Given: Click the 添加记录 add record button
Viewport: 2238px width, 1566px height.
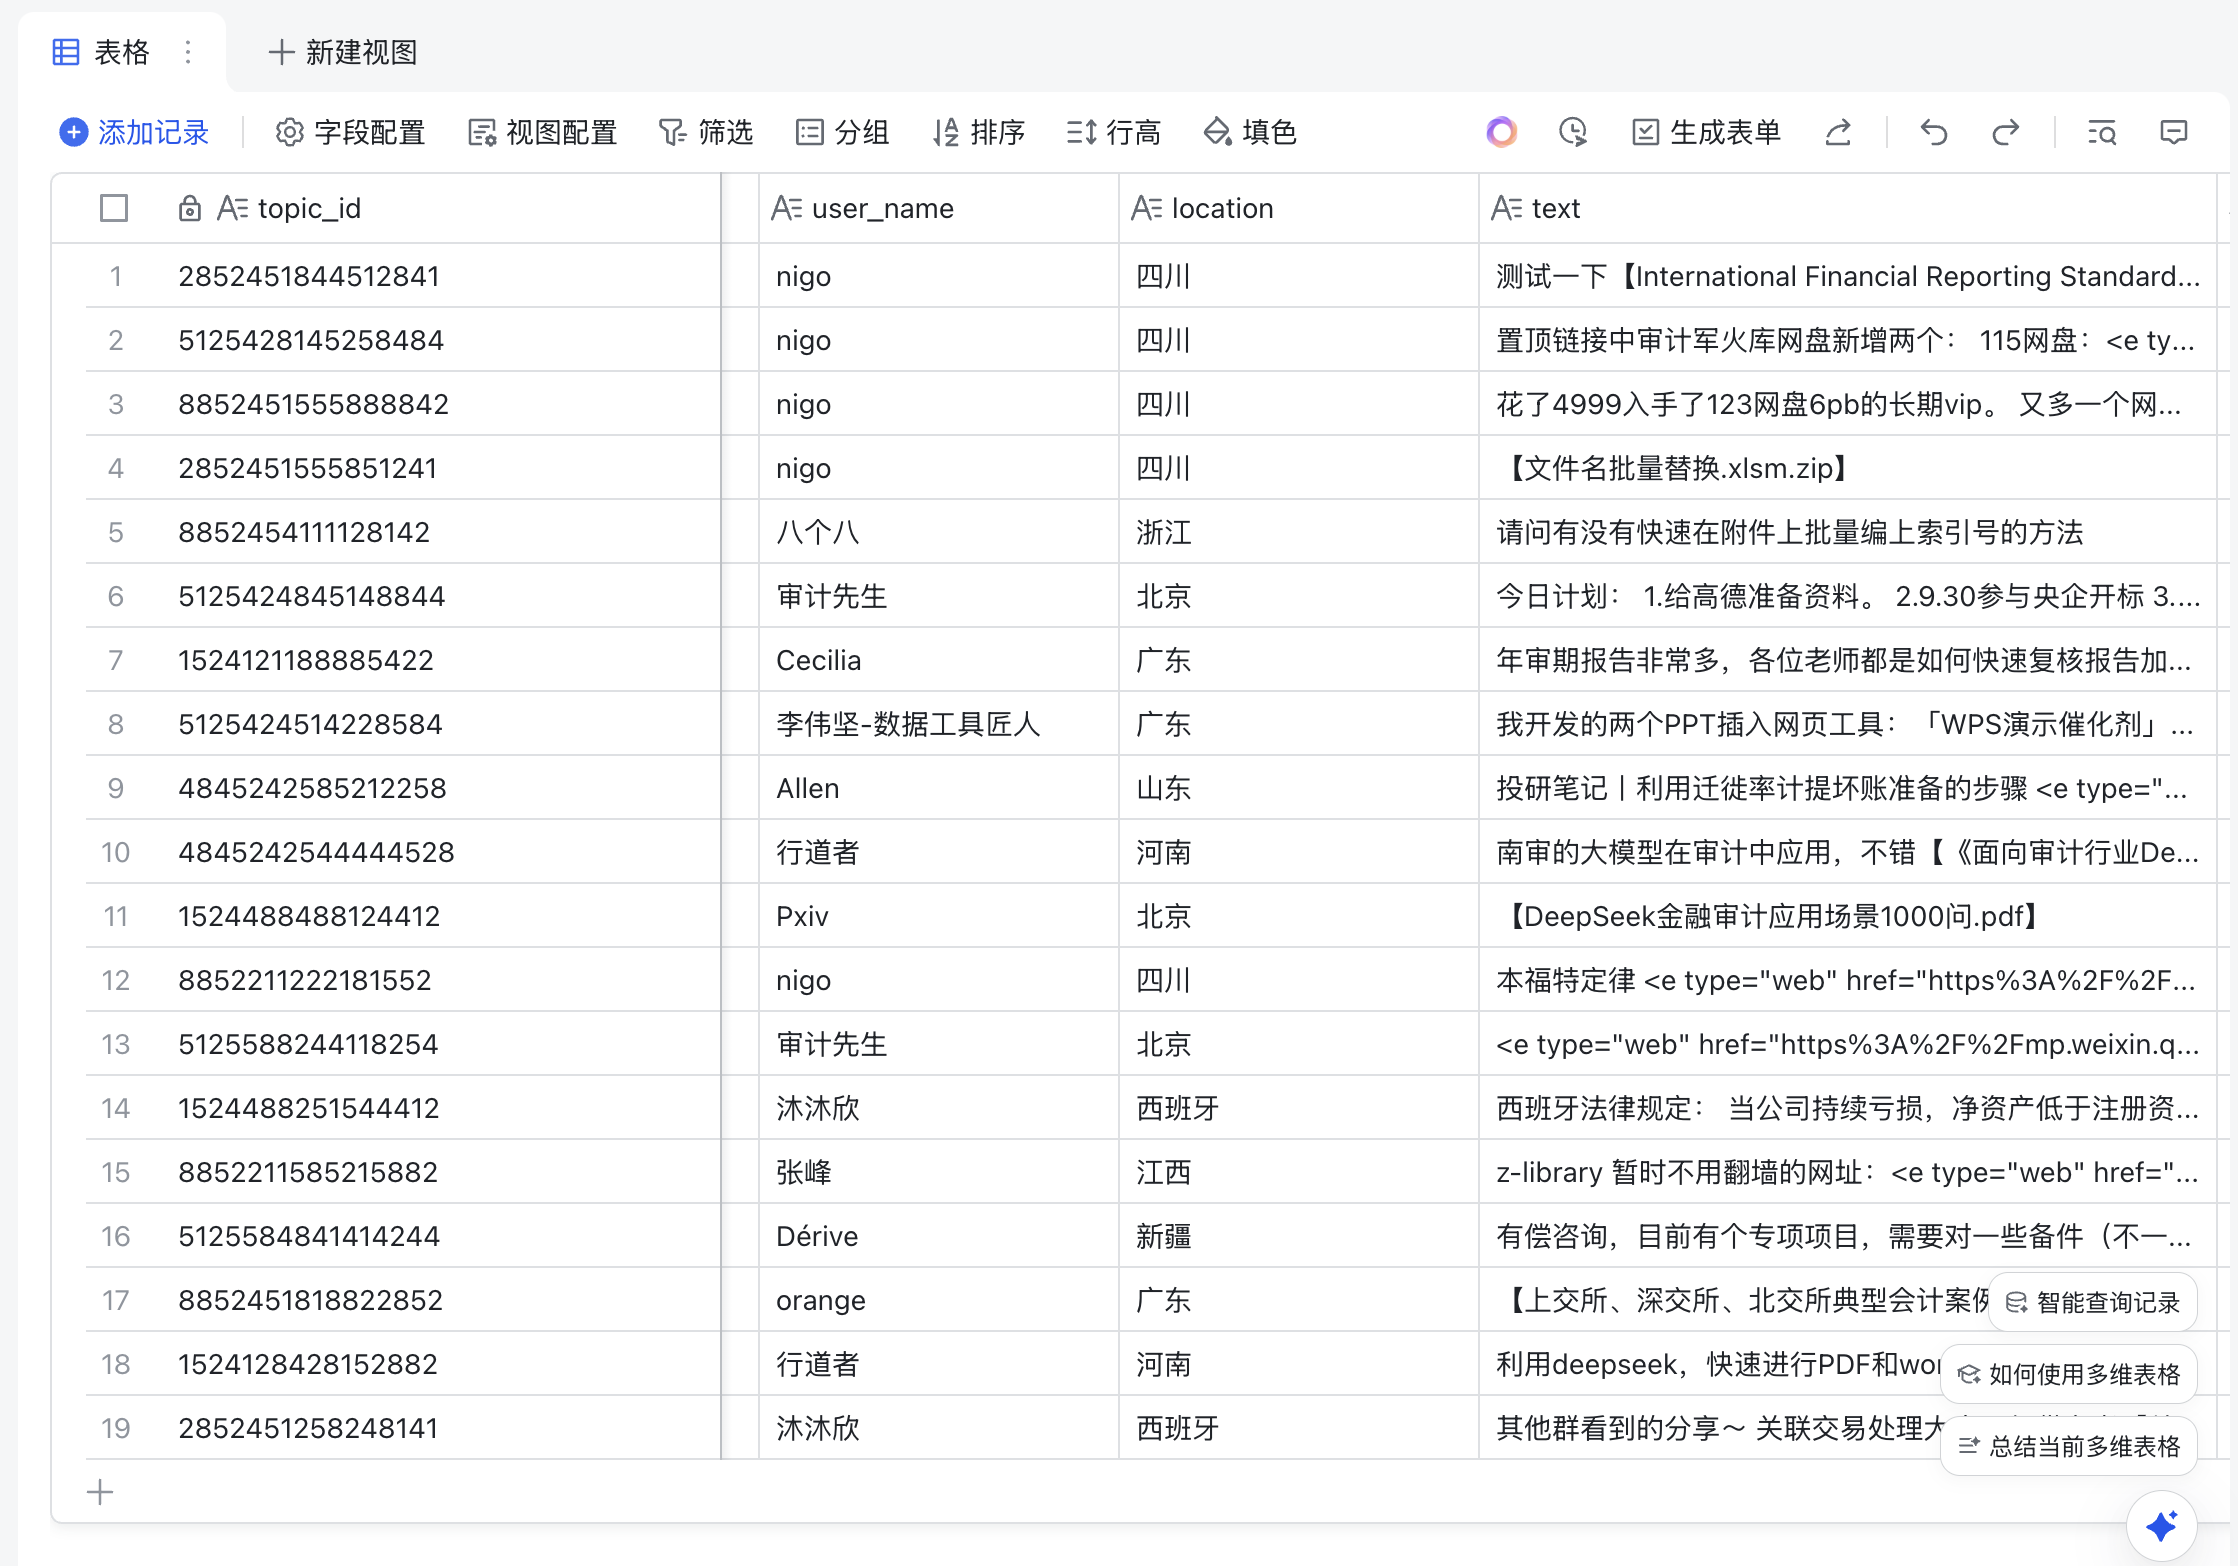Looking at the screenshot, I should tap(134, 132).
